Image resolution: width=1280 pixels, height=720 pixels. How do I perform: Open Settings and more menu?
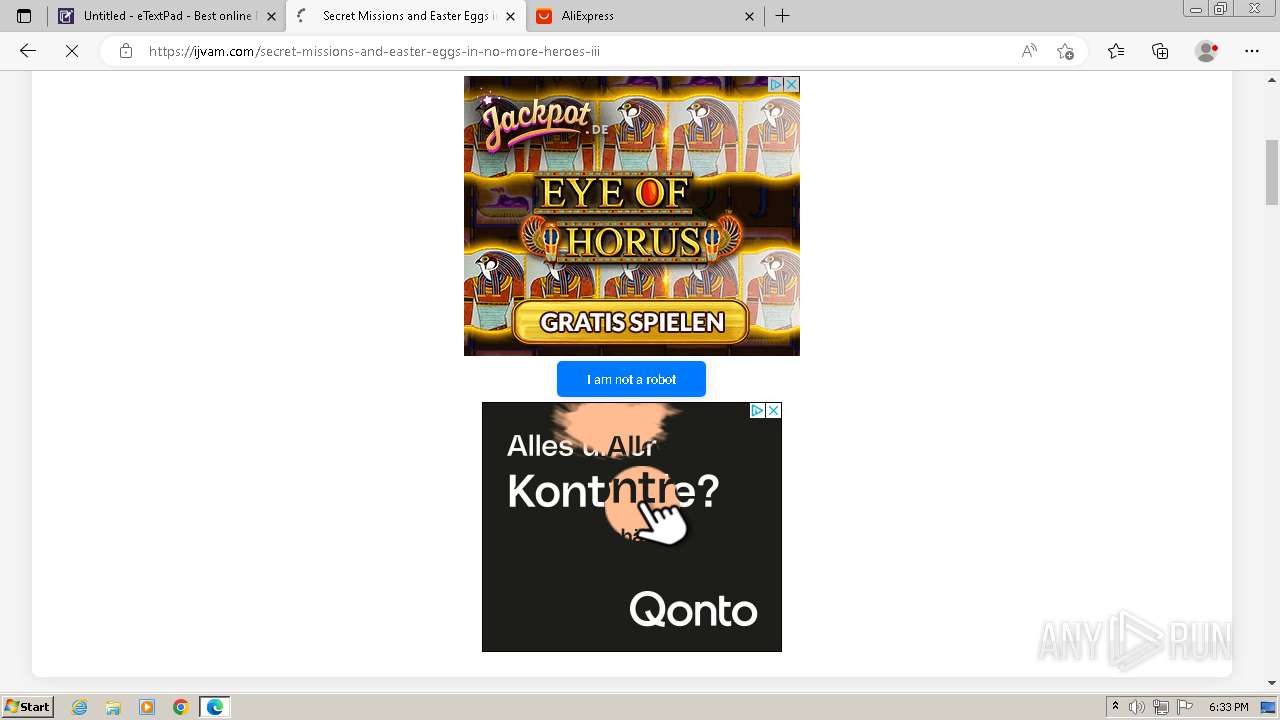pos(1252,51)
